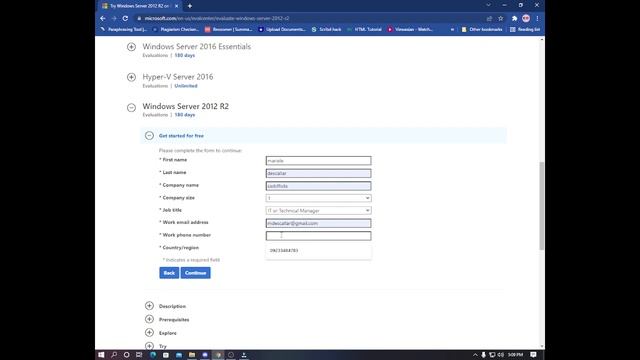Open the Company size dropdown
The image size is (640, 360).
pyautogui.click(x=318, y=198)
